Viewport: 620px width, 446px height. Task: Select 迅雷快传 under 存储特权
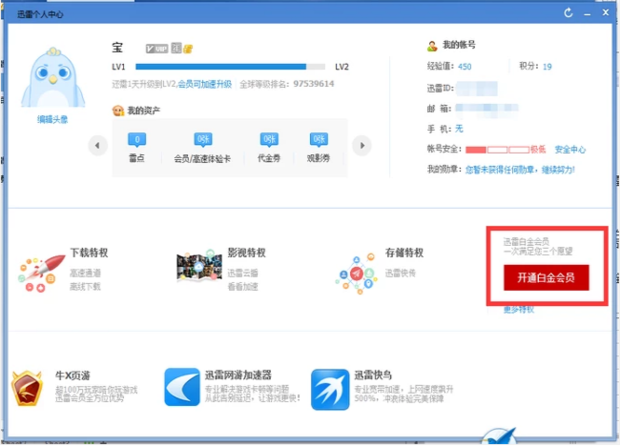400,273
